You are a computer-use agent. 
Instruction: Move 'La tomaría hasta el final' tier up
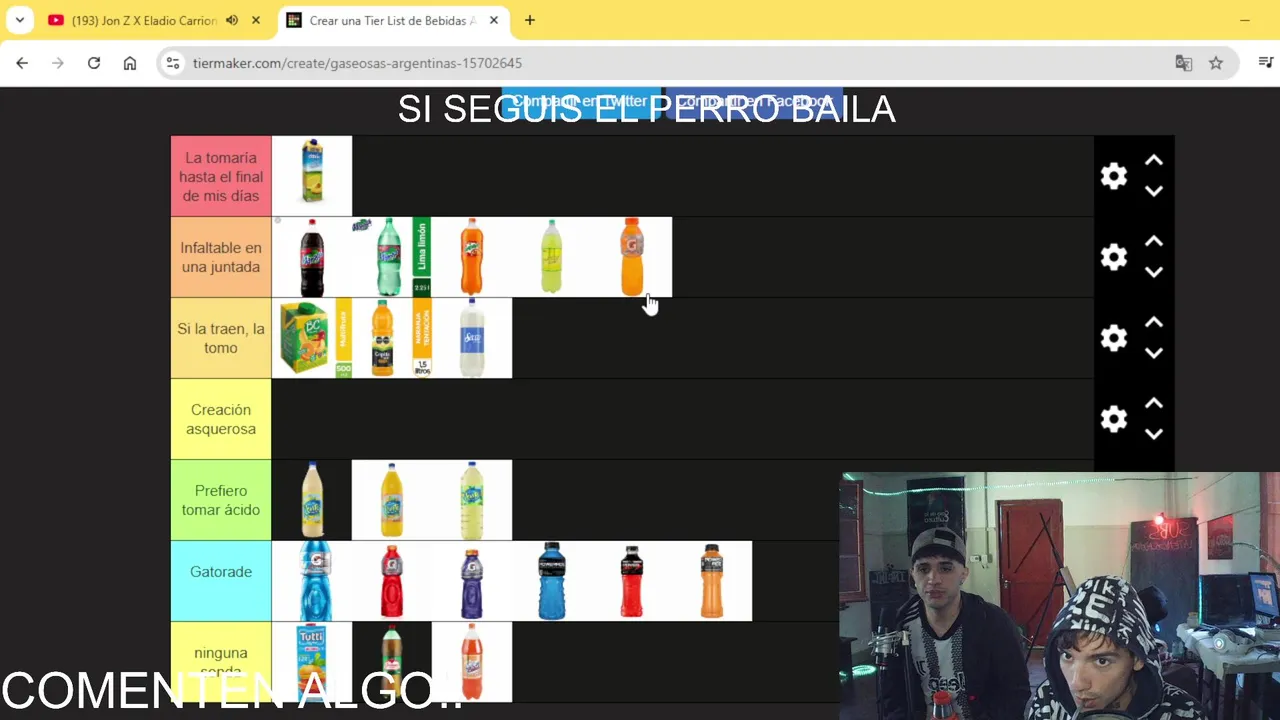click(x=1153, y=160)
